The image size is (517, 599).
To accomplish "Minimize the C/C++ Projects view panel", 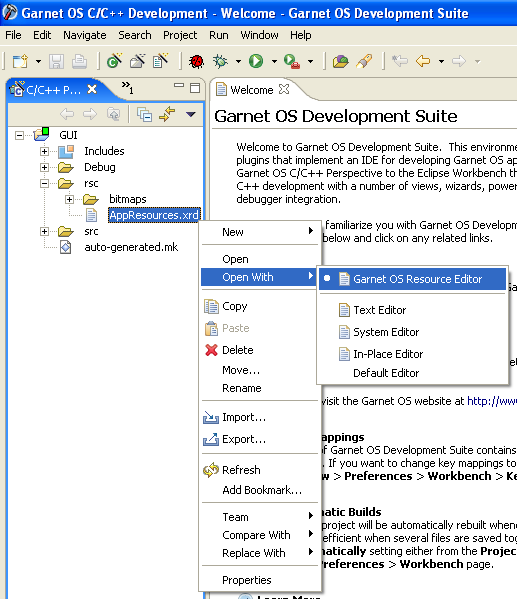I will click(x=179, y=85).
